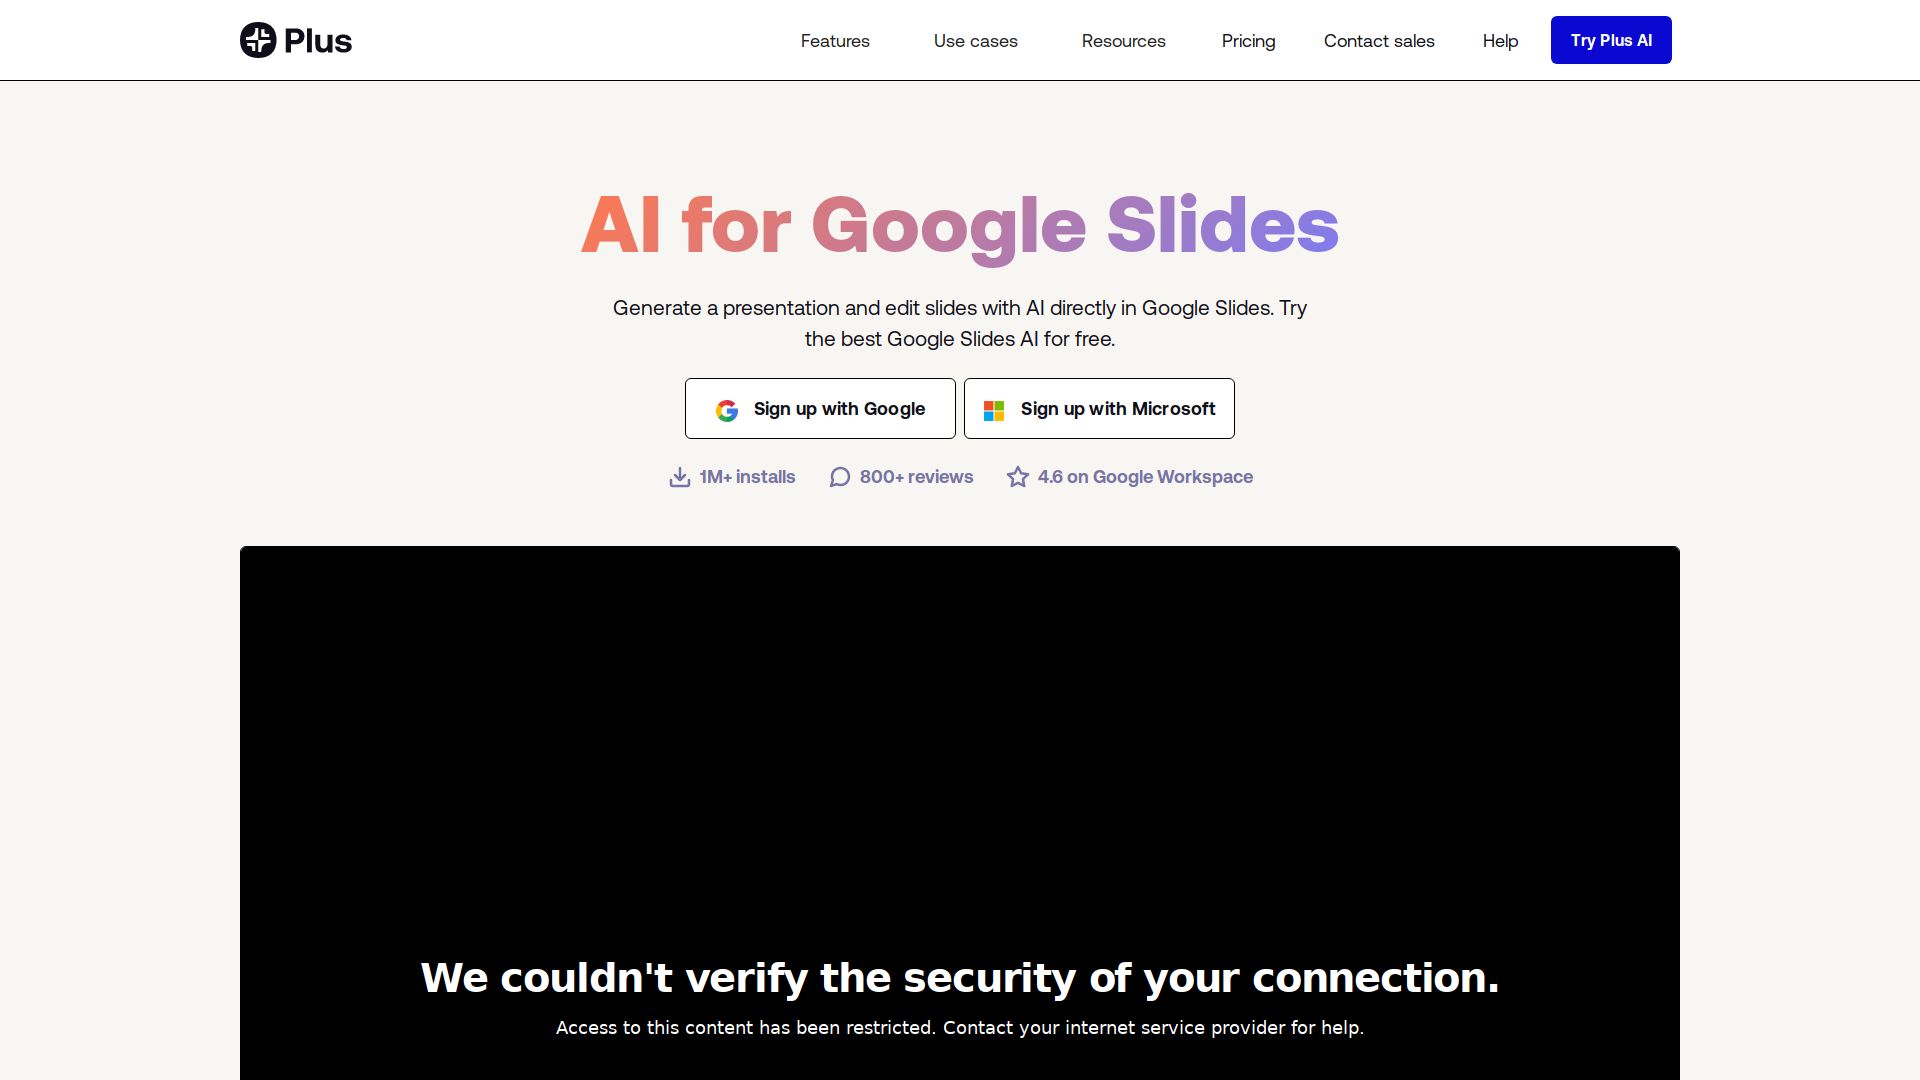The height and width of the screenshot is (1080, 1920).
Task: Open the "800+ reviews" link
Action: point(916,477)
